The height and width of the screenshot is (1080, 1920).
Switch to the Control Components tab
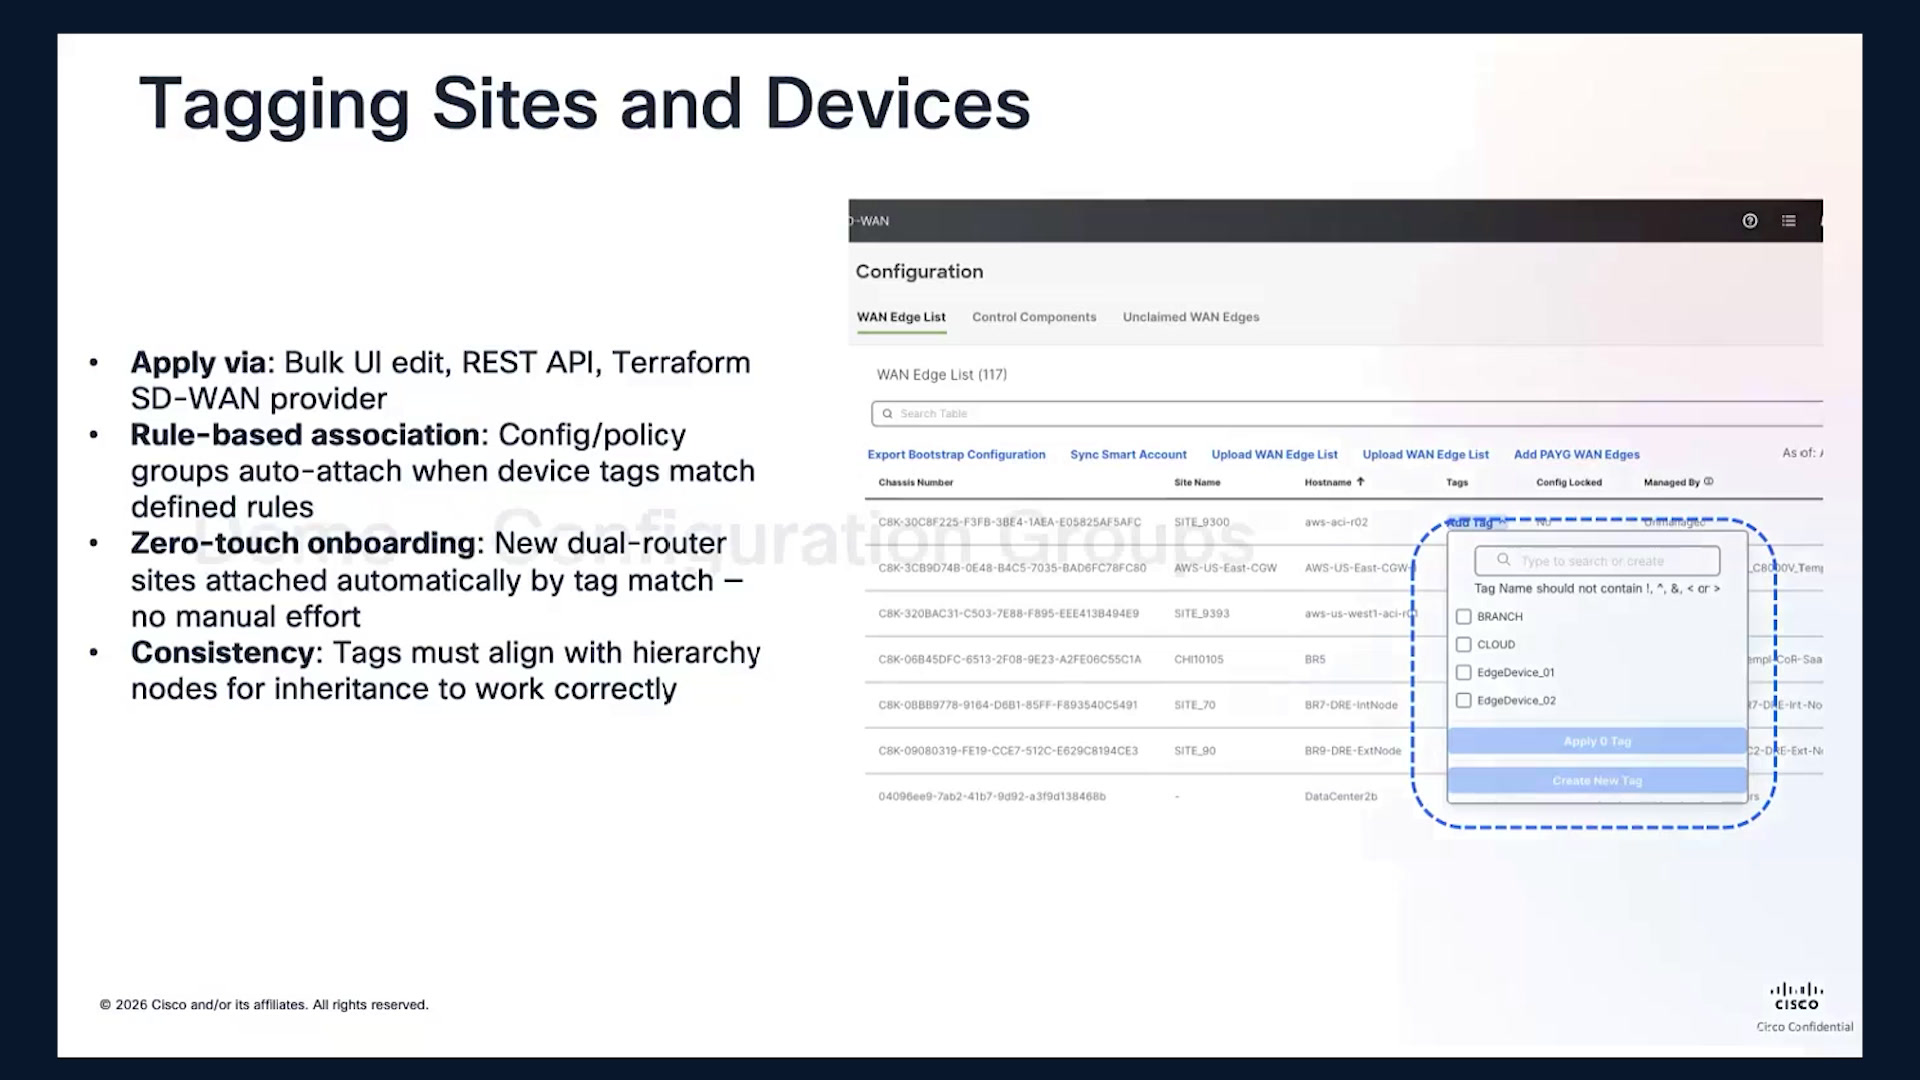tap(1034, 317)
